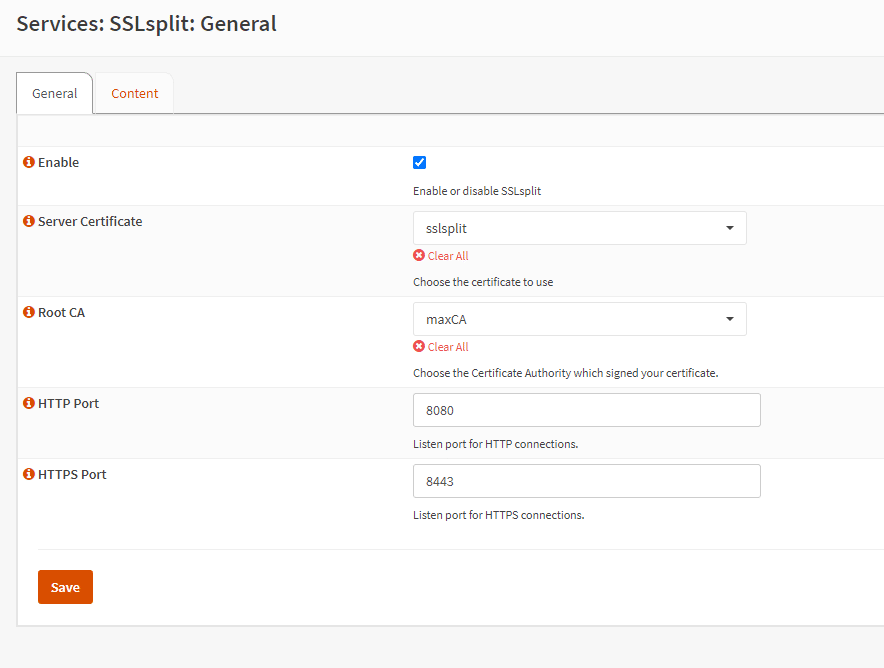The width and height of the screenshot is (884, 668).
Task: Expand the Root CA dropdown showing maxCA
Action: pos(579,319)
